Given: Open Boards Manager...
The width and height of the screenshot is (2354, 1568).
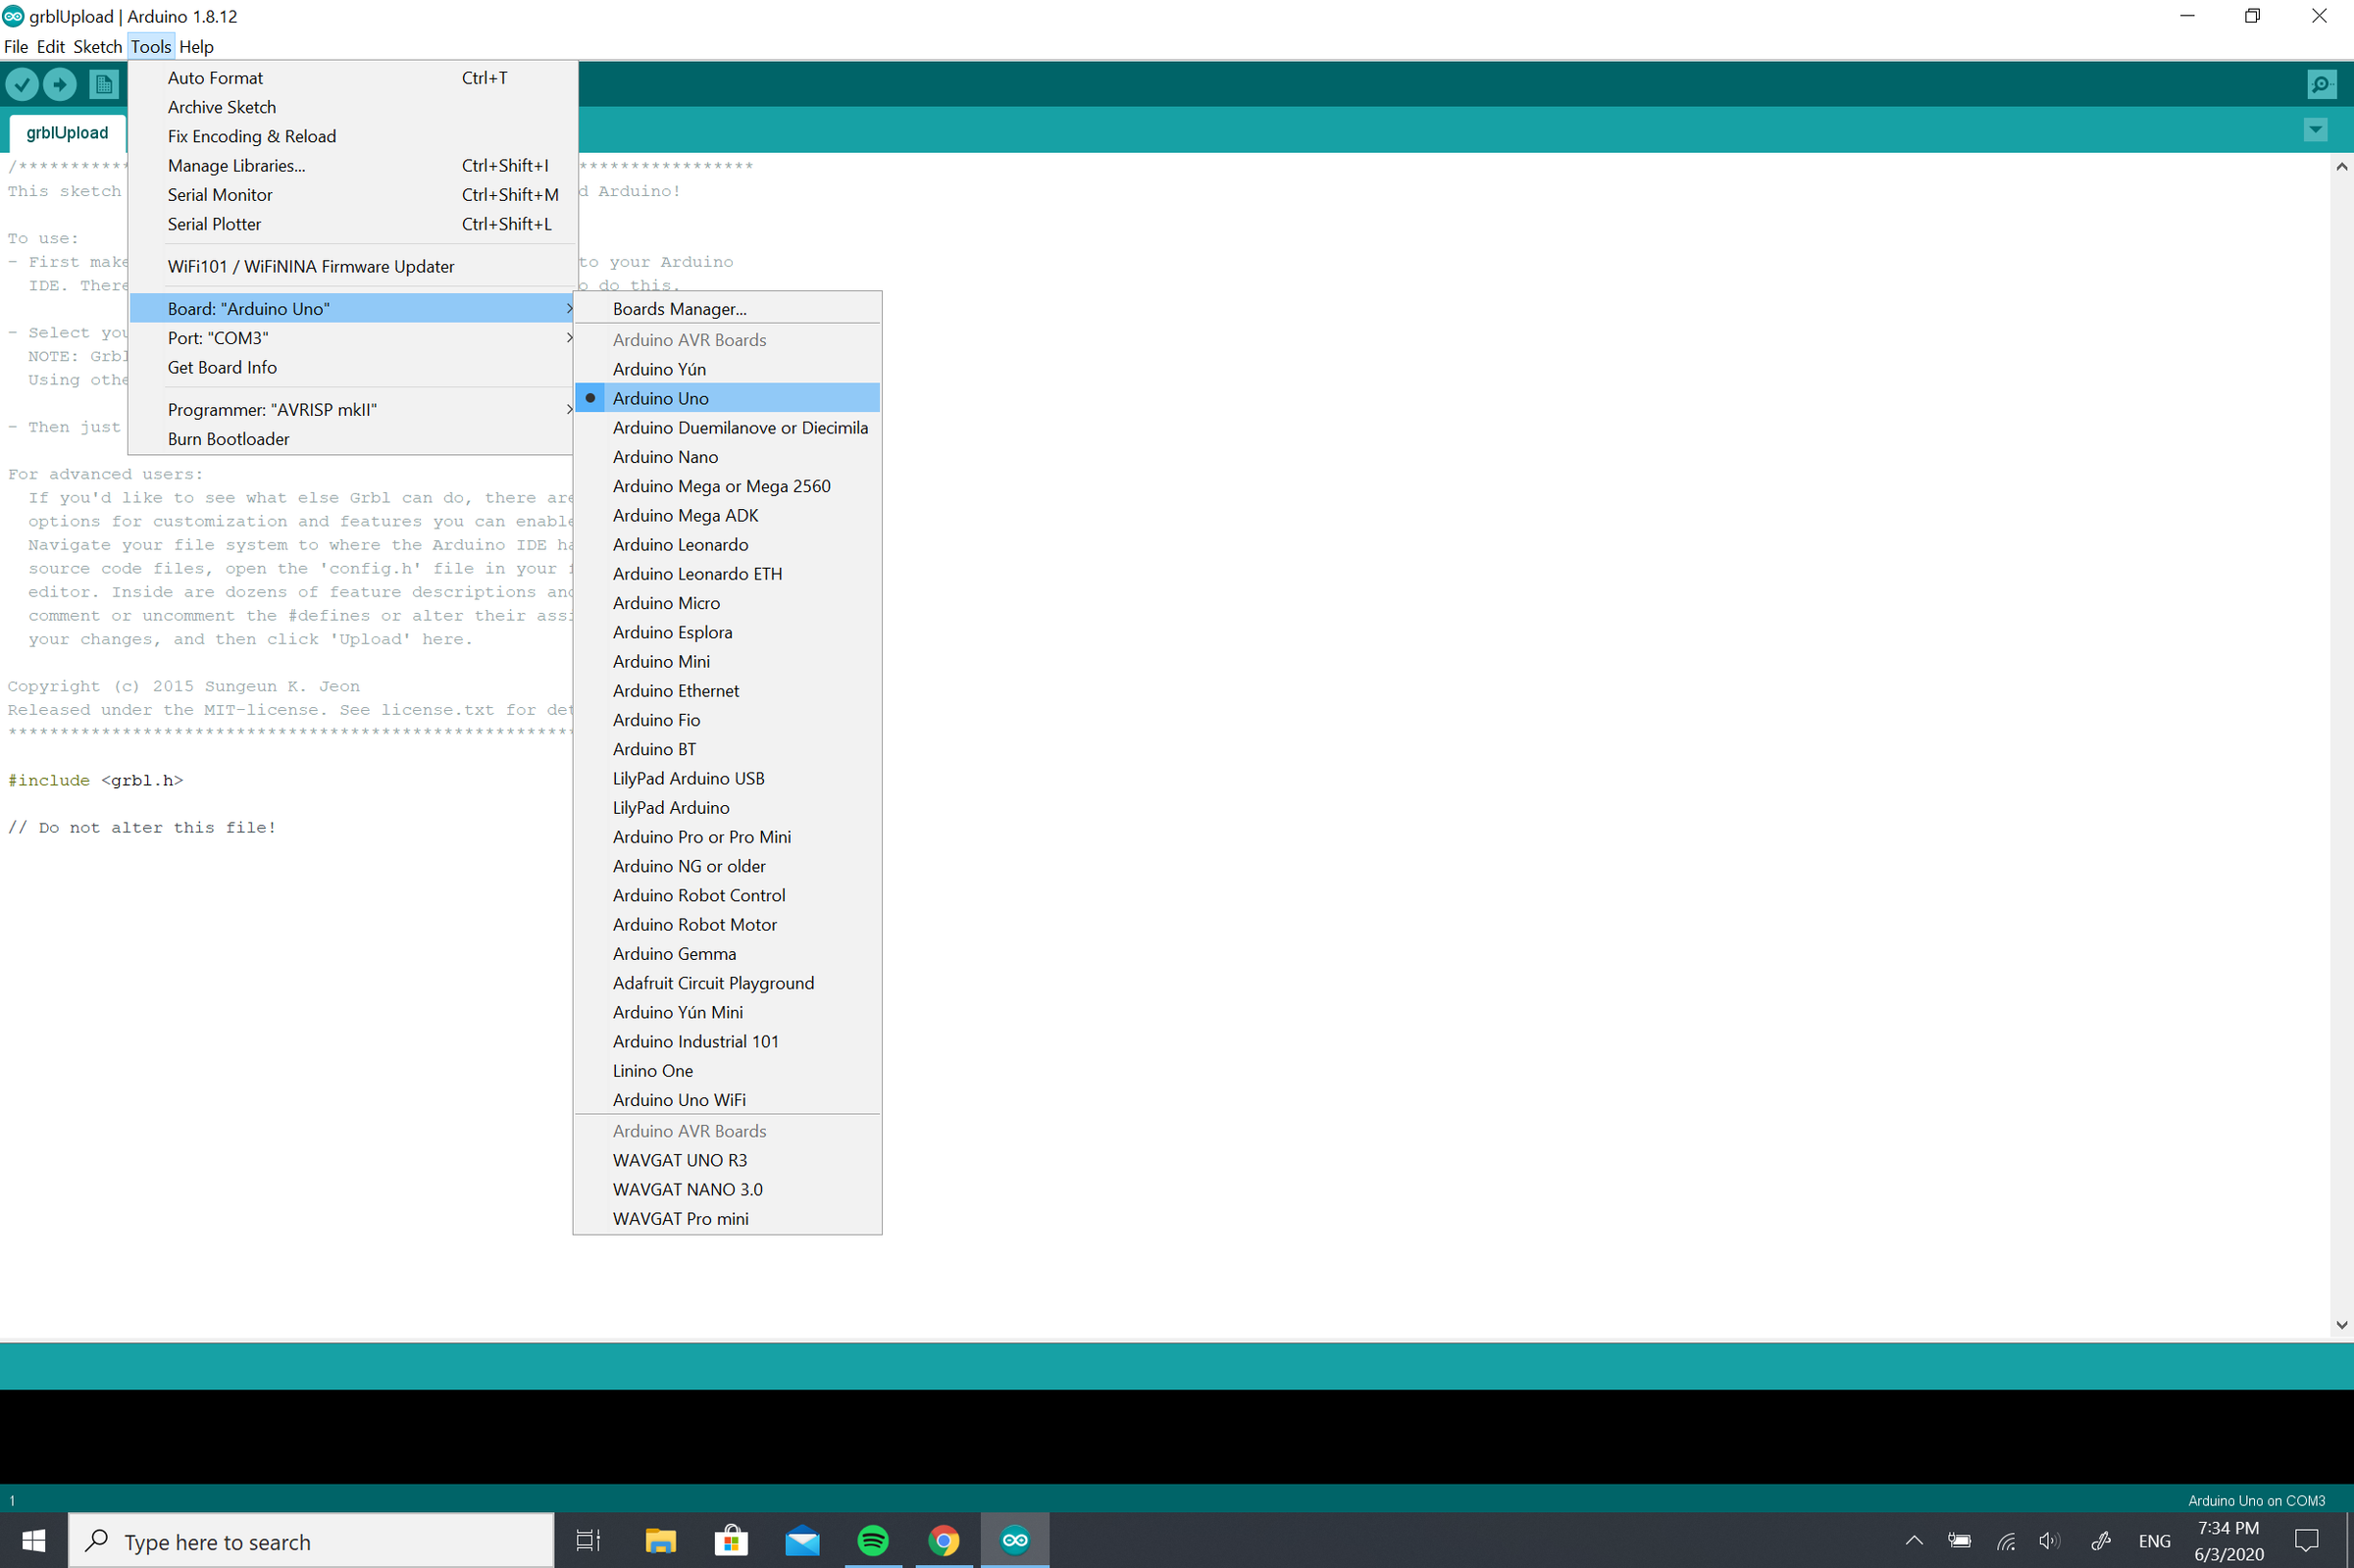Looking at the screenshot, I should 679,309.
